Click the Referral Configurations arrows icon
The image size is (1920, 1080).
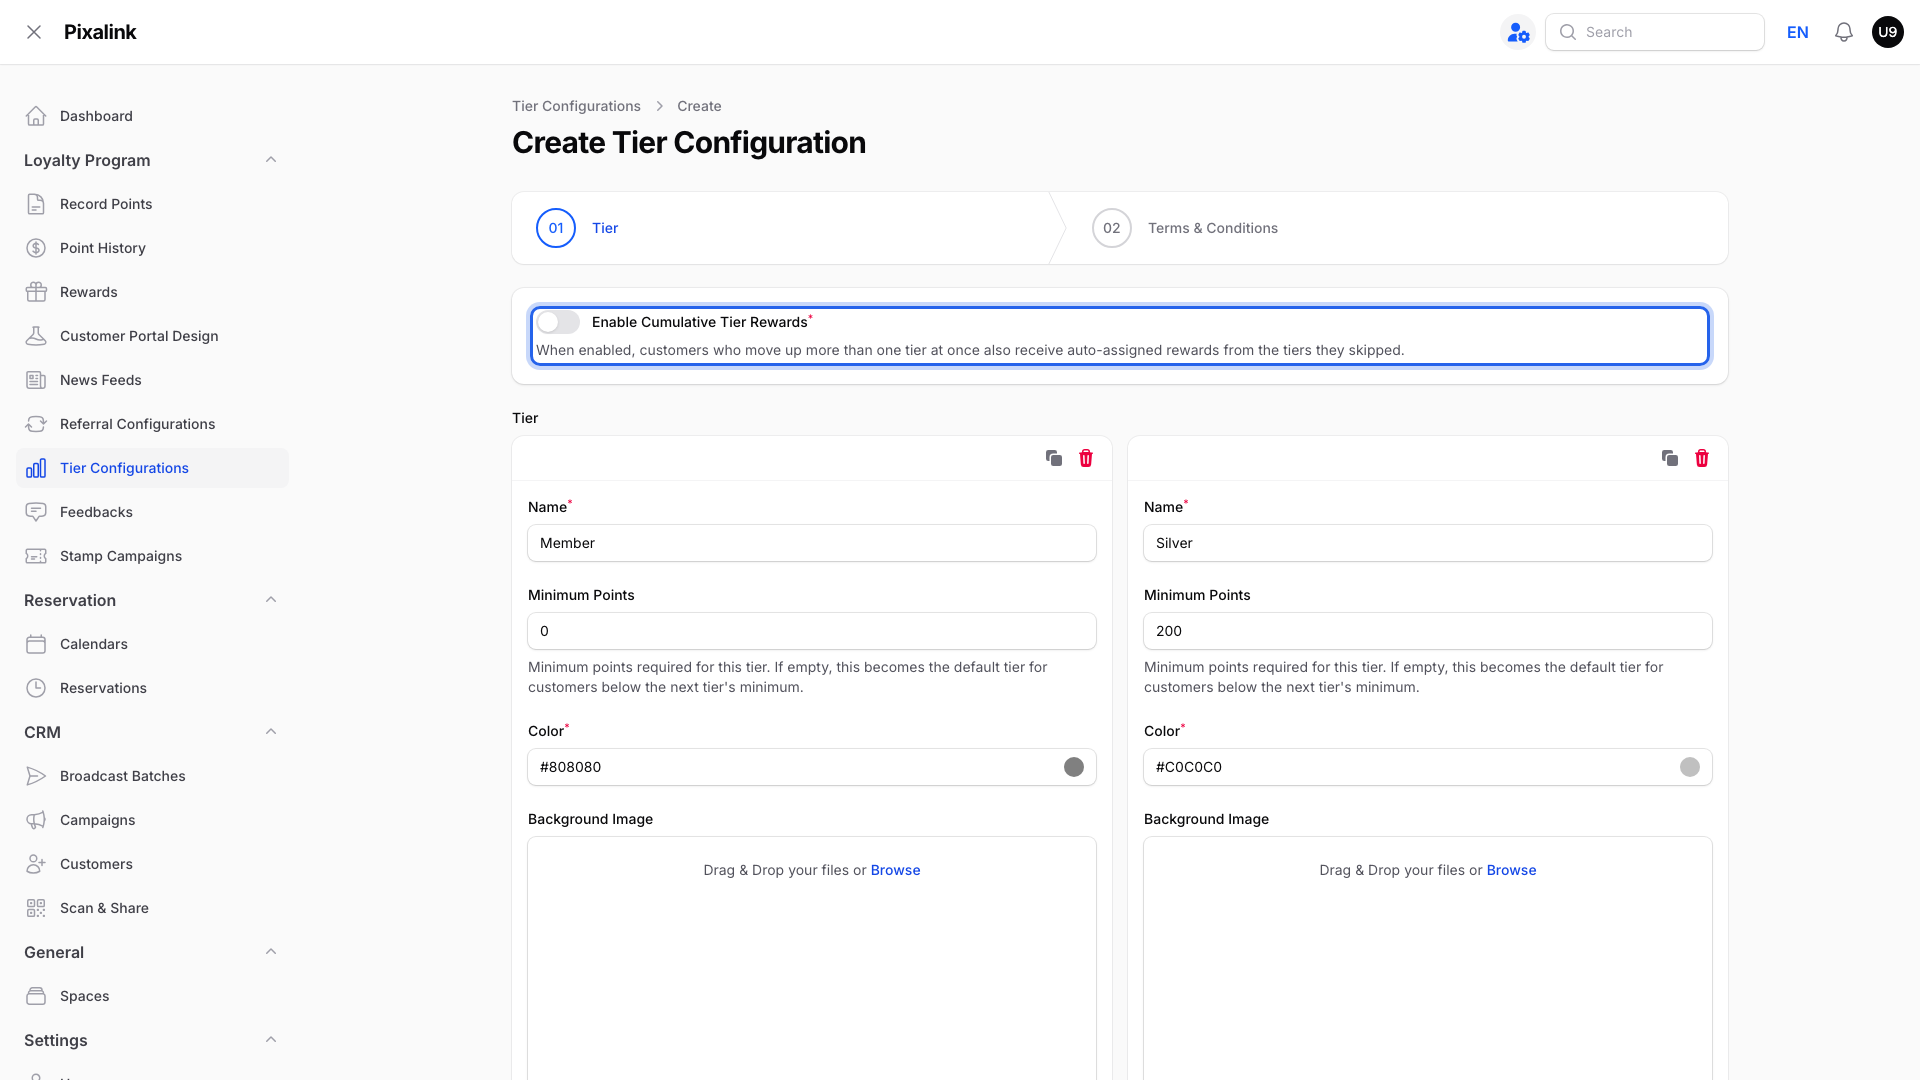pos(36,424)
